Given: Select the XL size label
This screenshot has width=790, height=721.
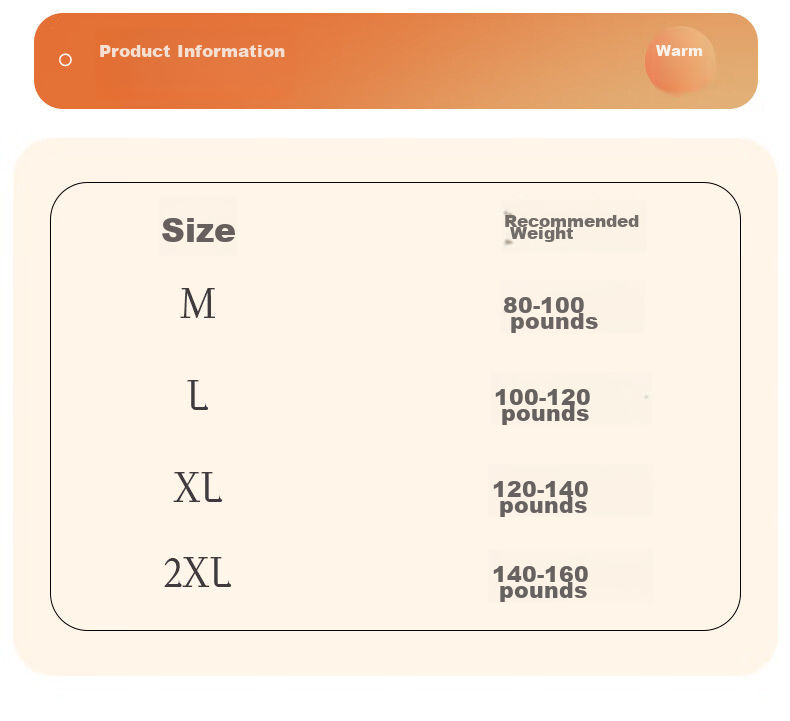Looking at the screenshot, I should tap(198, 488).
